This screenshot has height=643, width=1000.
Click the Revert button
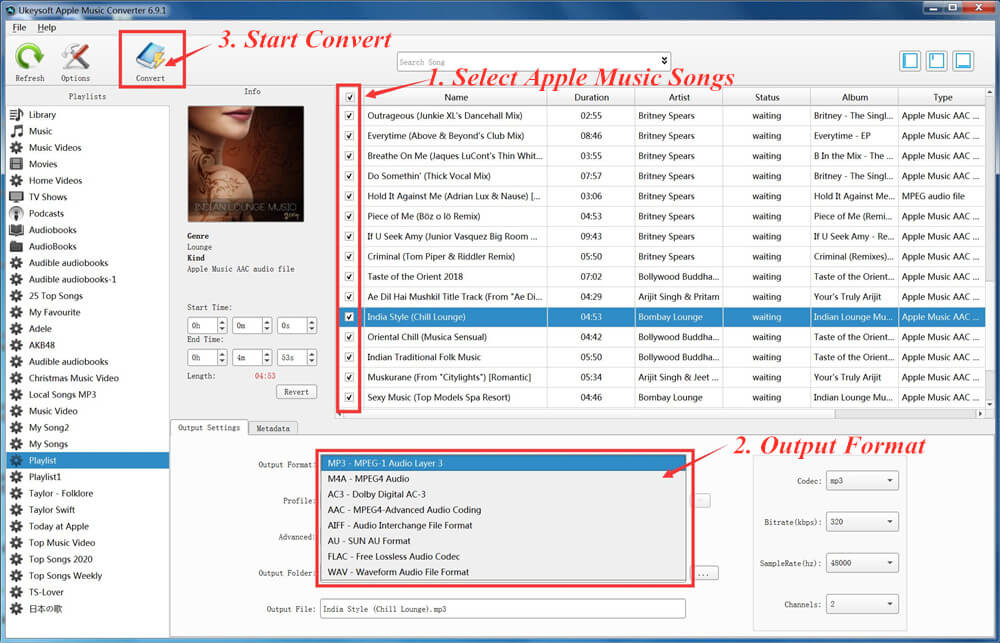click(297, 392)
